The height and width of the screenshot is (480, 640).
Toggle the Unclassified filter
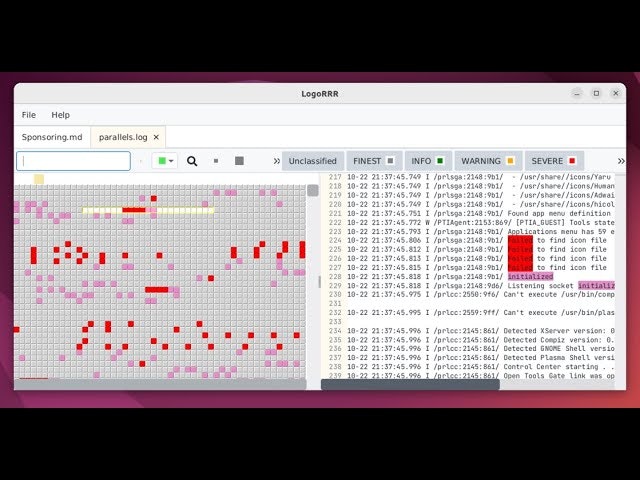(x=313, y=161)
